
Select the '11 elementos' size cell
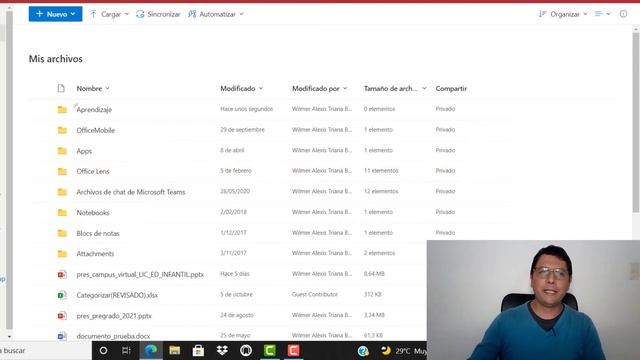click(381, 171)
